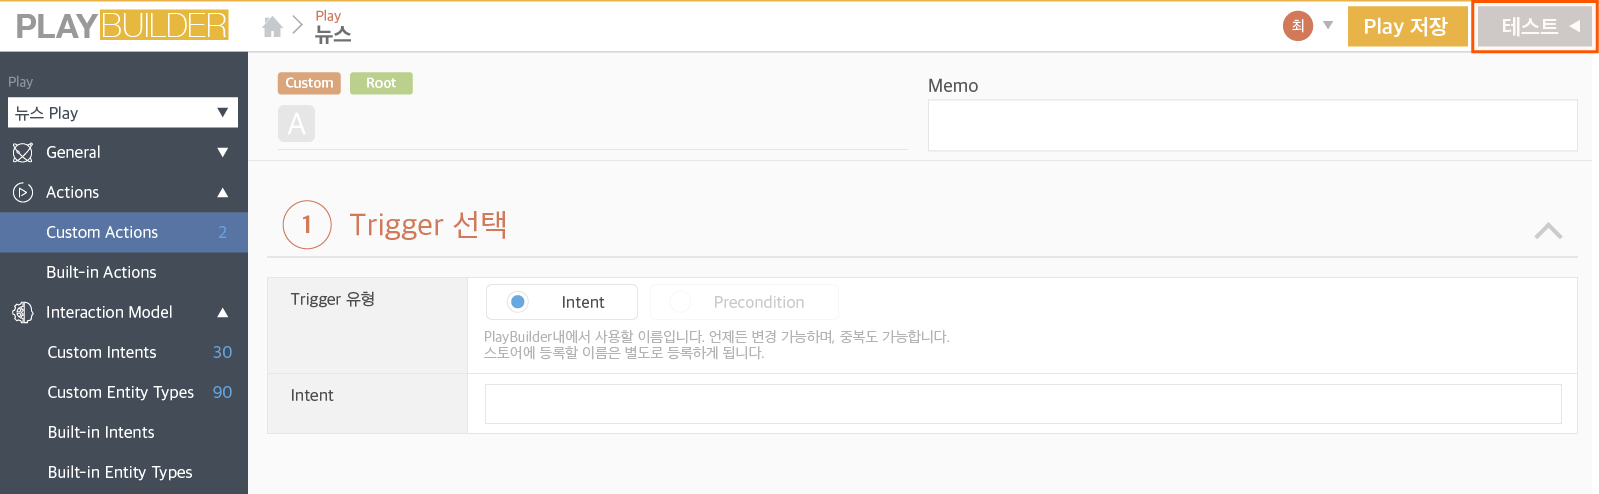Click the gray 'A' action icon
1599x494 pixels.
pyautogui.click(x=296, y=124)
